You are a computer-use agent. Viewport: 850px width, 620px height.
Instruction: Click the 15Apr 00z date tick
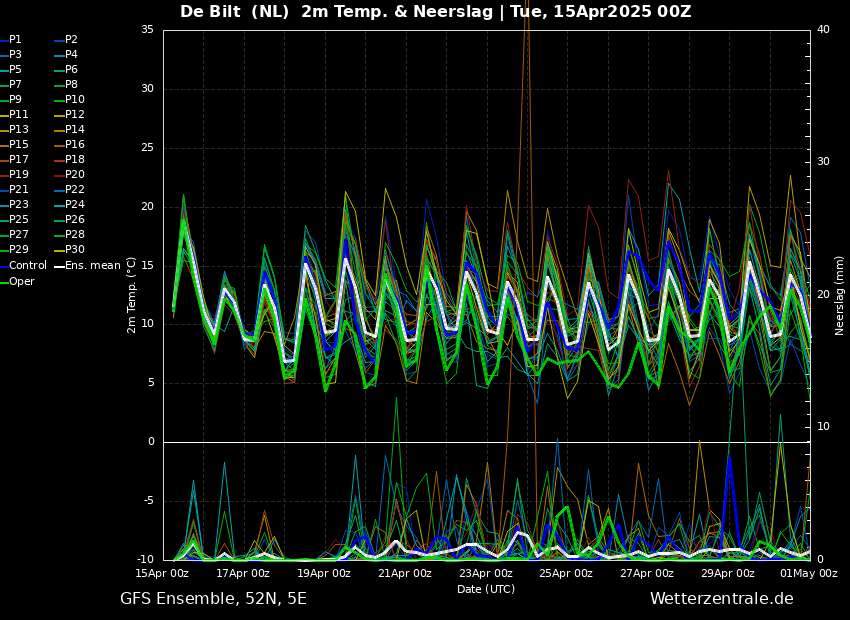[162, 574]
